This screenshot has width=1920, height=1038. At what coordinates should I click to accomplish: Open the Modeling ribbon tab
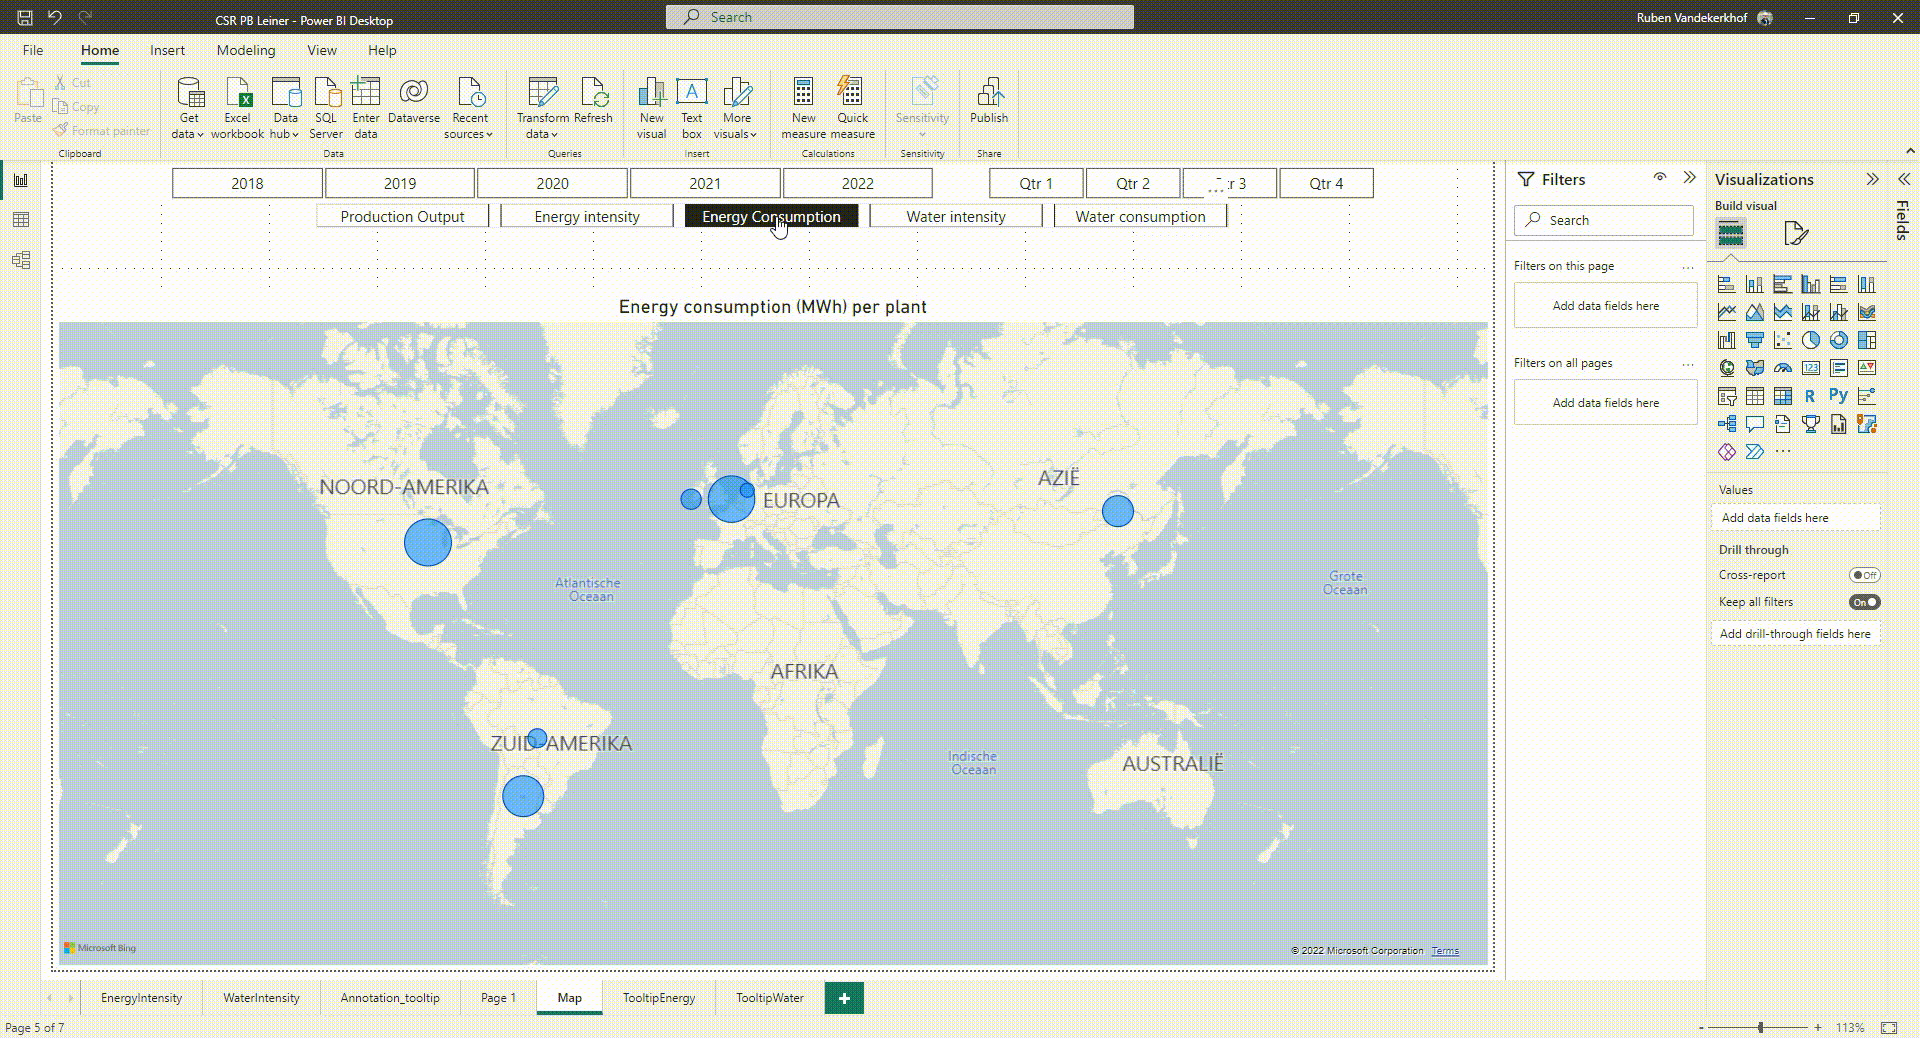(246, 50)
